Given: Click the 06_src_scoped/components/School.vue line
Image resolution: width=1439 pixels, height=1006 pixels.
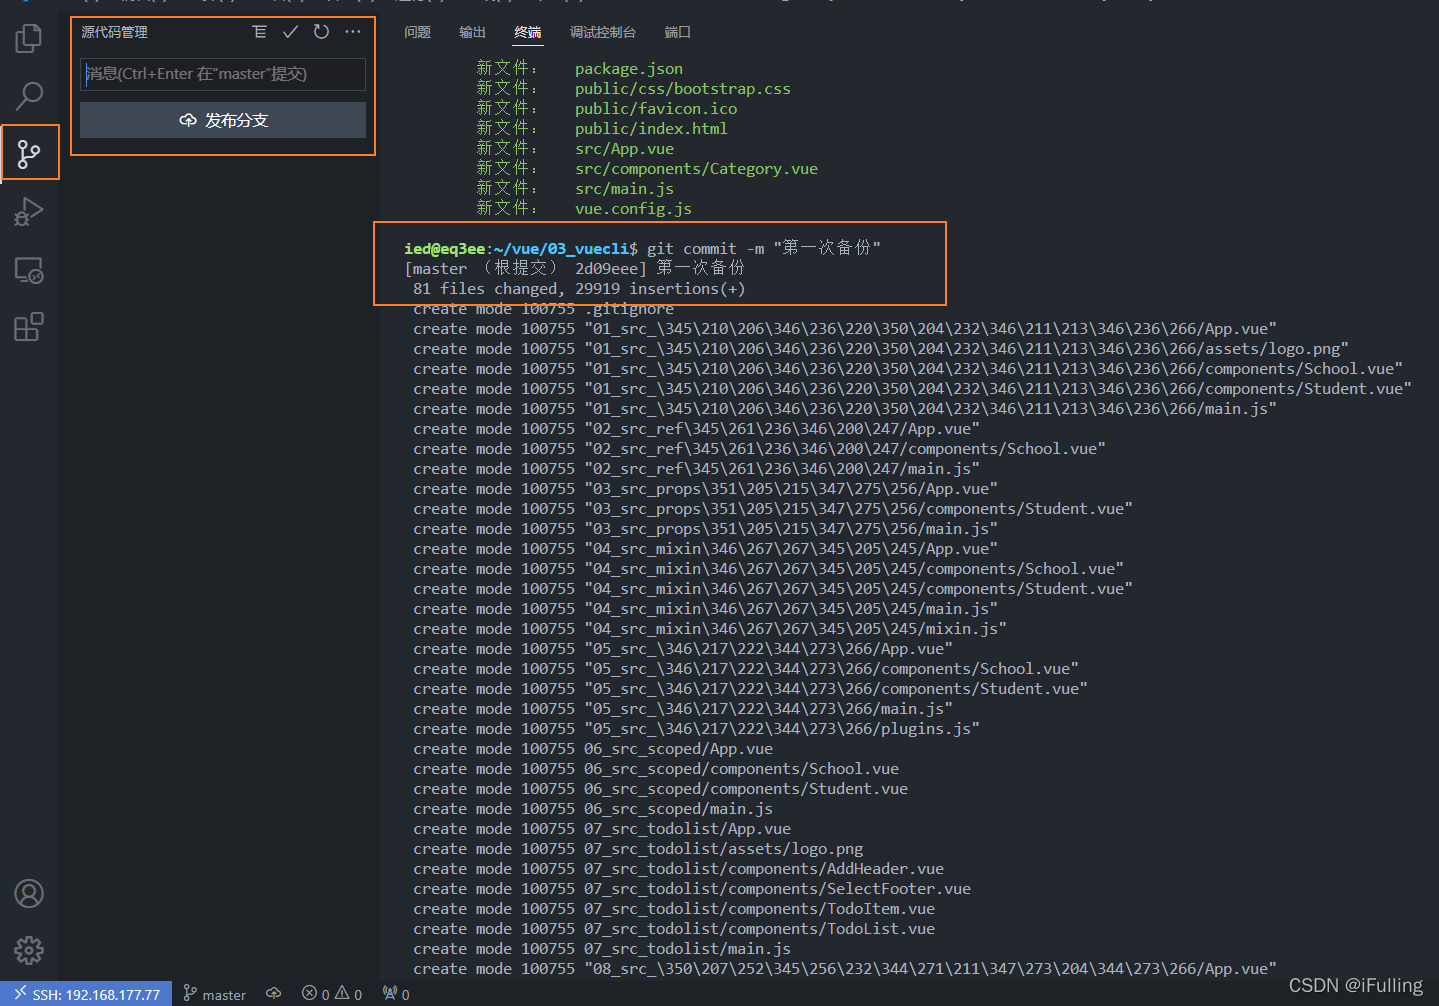Looking at the screenshot, I should point(656,768).
